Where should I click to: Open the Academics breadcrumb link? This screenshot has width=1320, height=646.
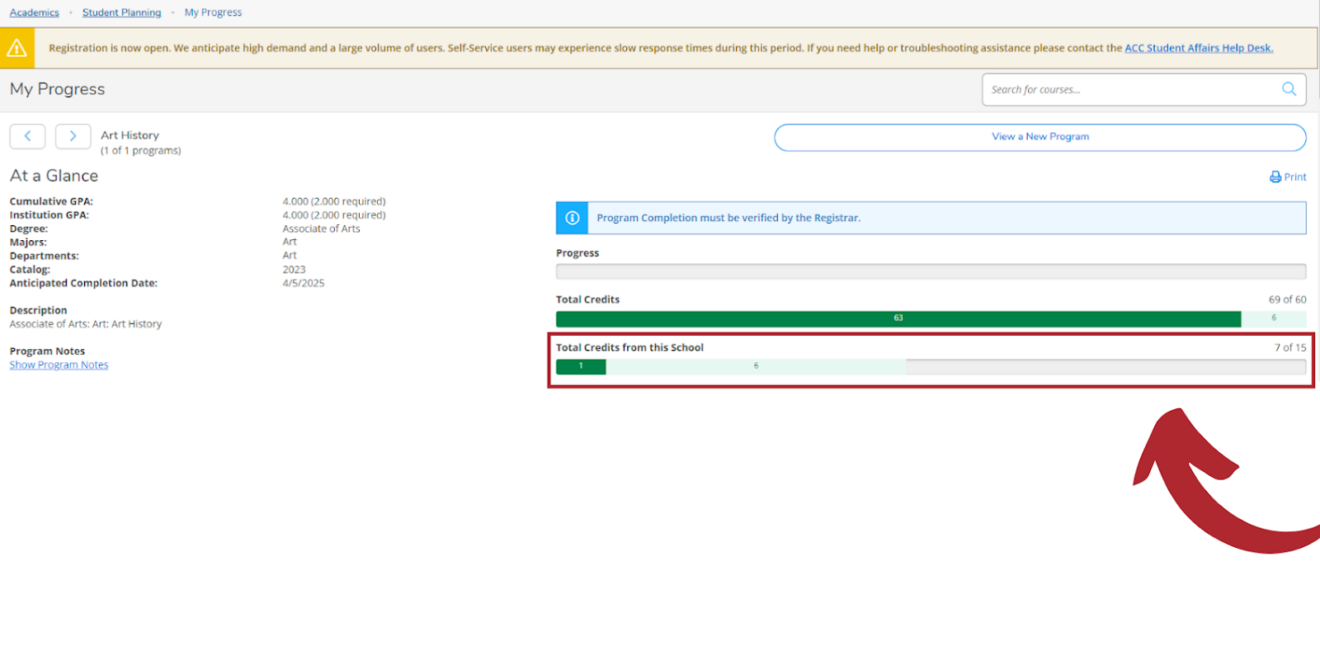click(x=34, y=13)
